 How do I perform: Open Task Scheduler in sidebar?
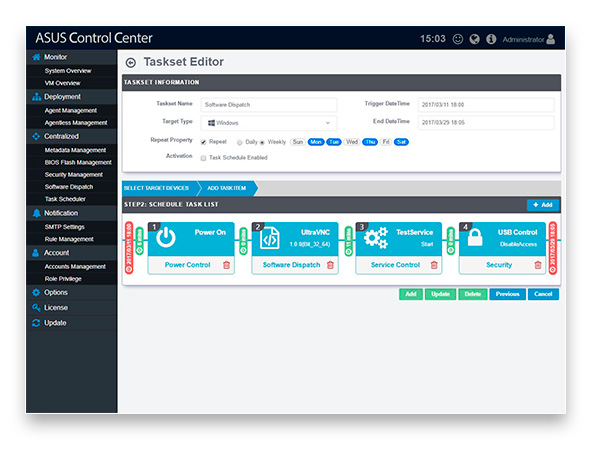pos(65,199)
